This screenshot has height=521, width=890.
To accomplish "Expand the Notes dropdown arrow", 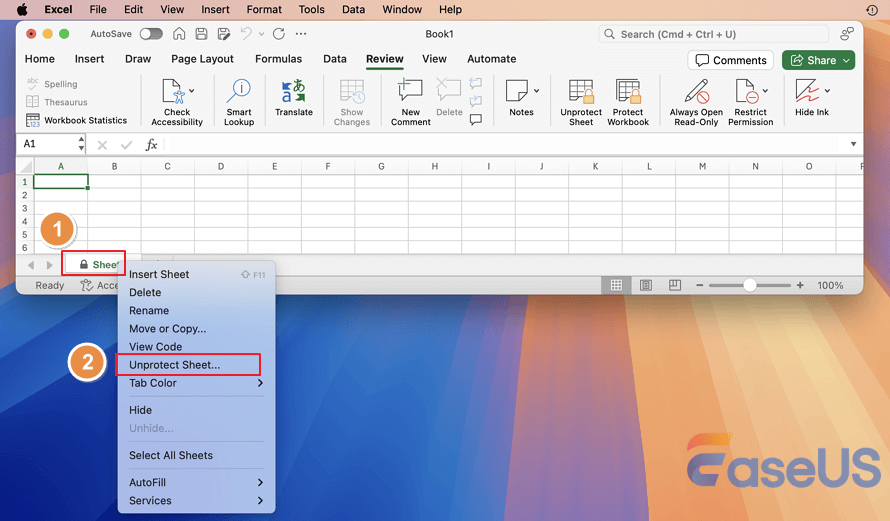I will click(537, 91).
